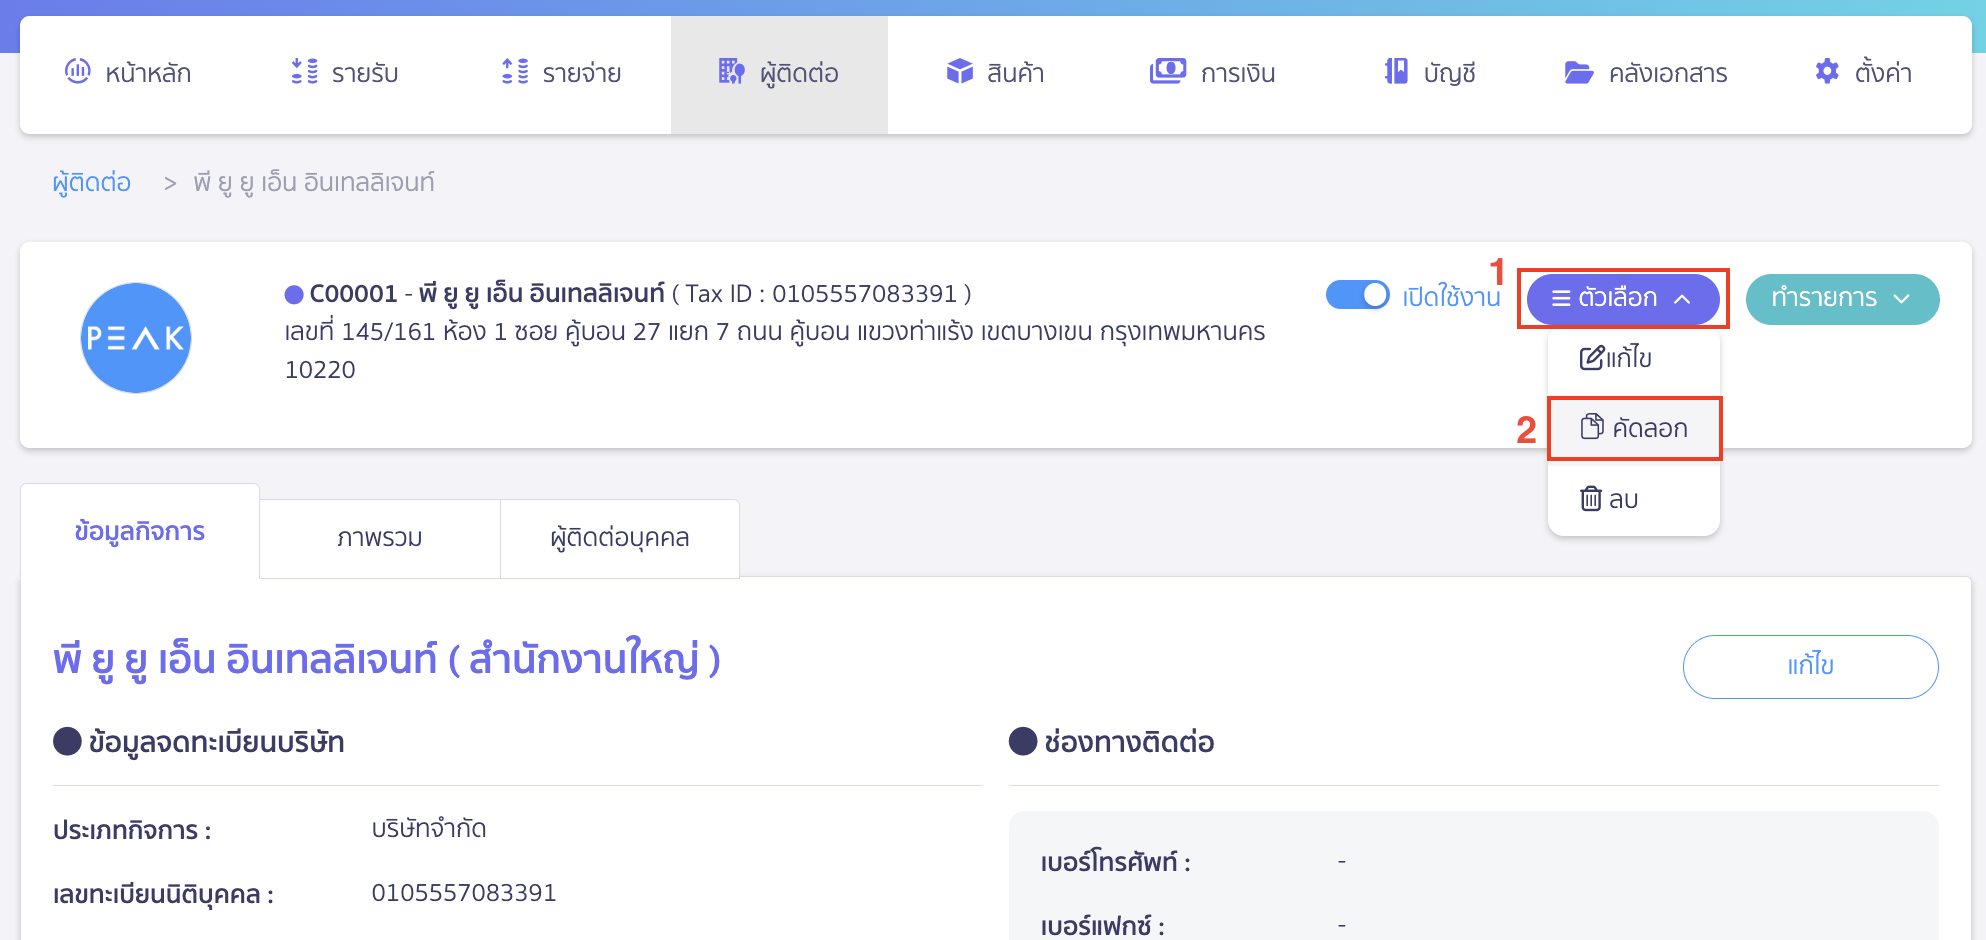1986x940 pixels.
Task: Expand the ทำรายการ actions dropdown
Action: pyautogui.click(x=1841, y=299)
